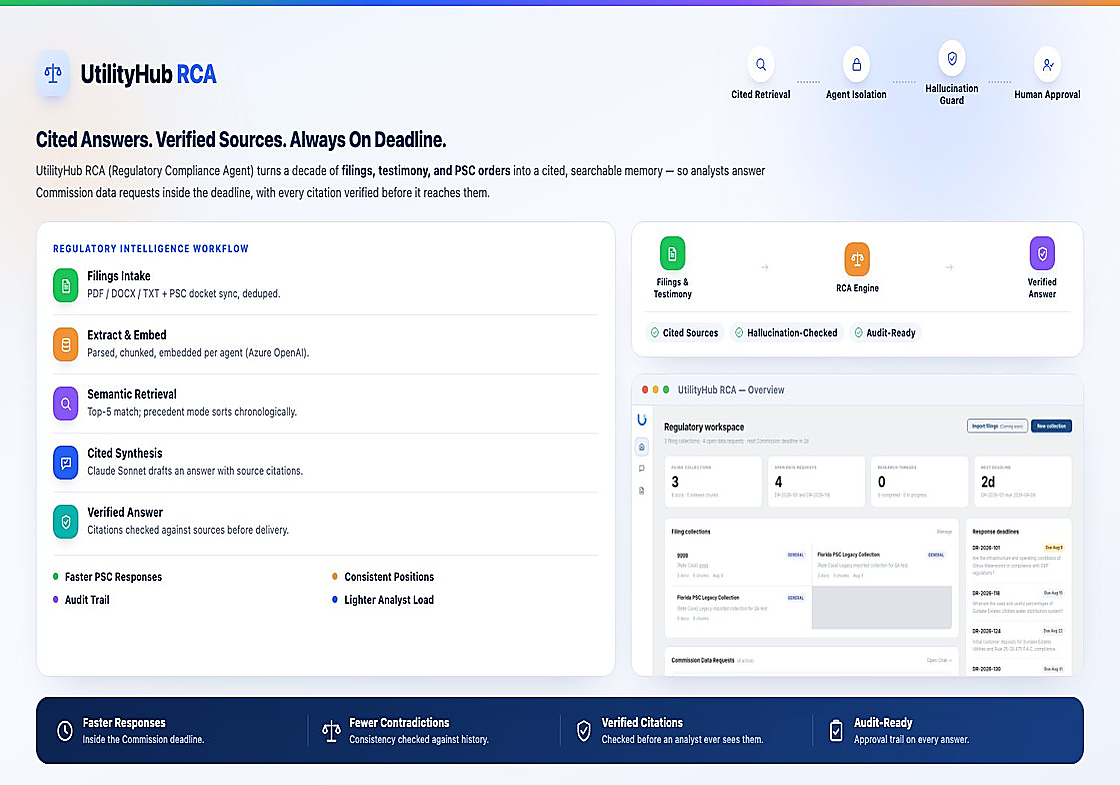Open the Open Data Requests card showing 4
This screenshot has height=785, width=1120.
point(816,481)
